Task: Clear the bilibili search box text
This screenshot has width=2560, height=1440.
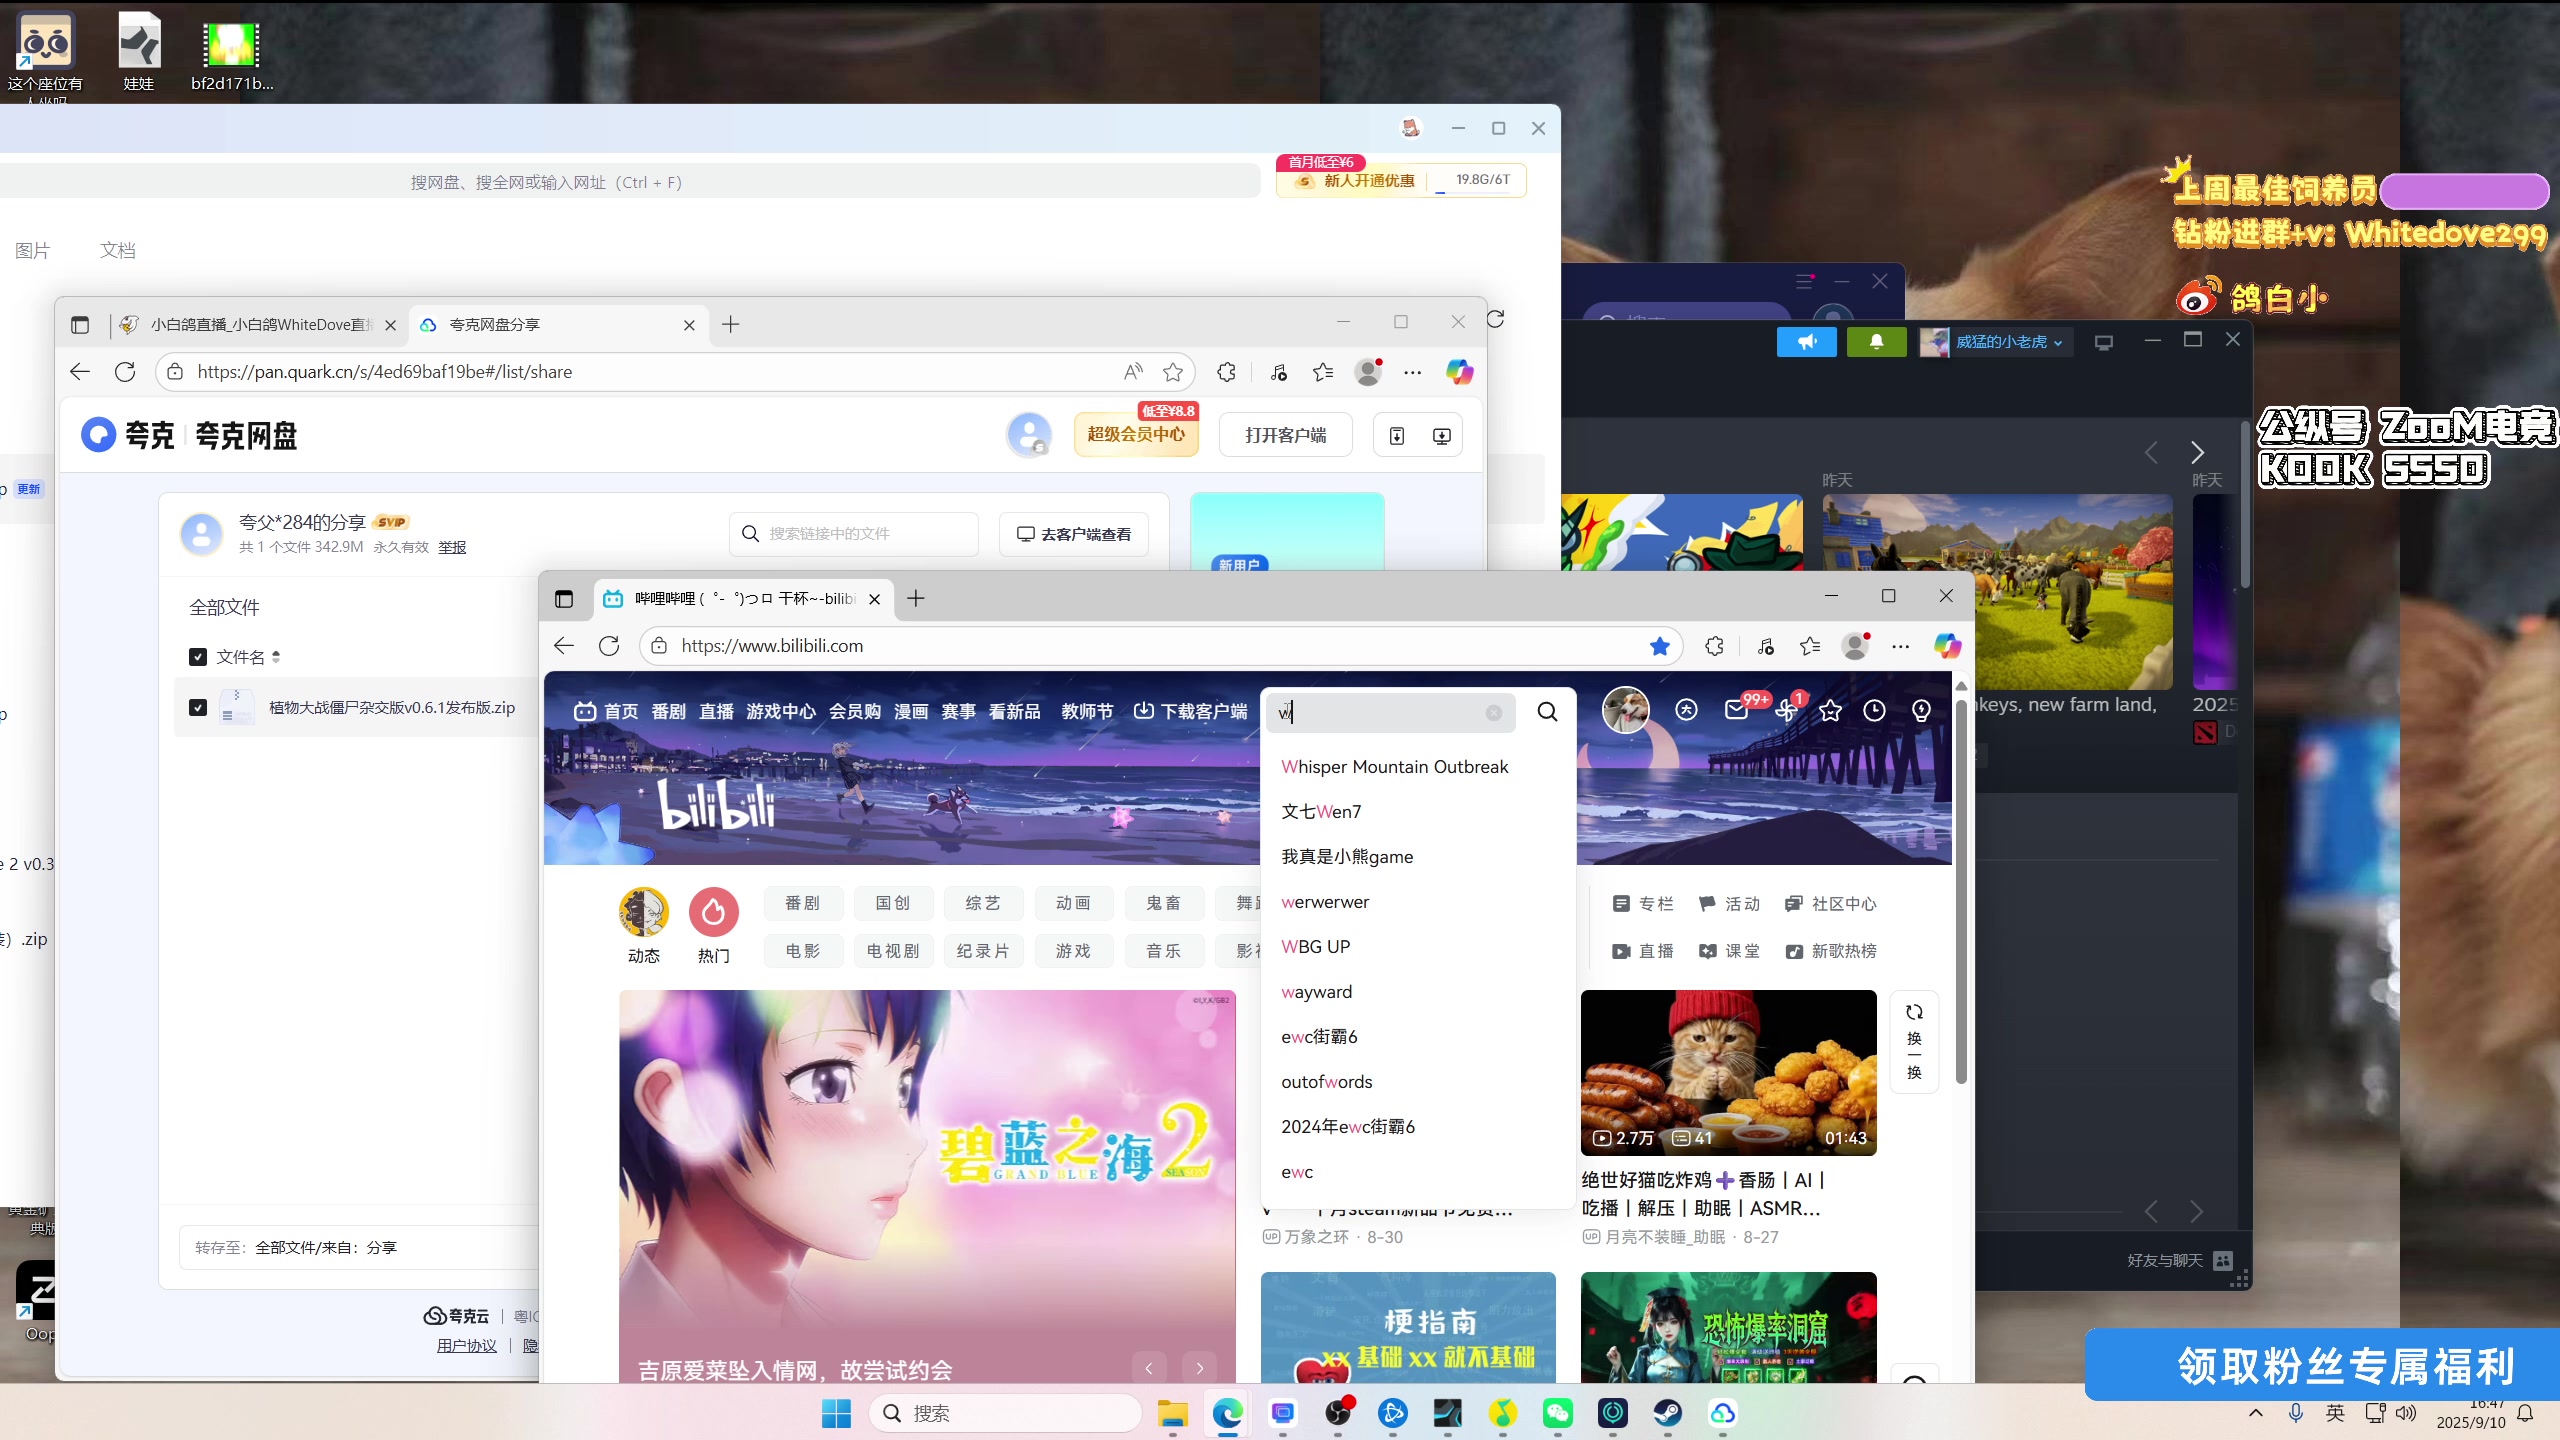Action: (1493, 713)
